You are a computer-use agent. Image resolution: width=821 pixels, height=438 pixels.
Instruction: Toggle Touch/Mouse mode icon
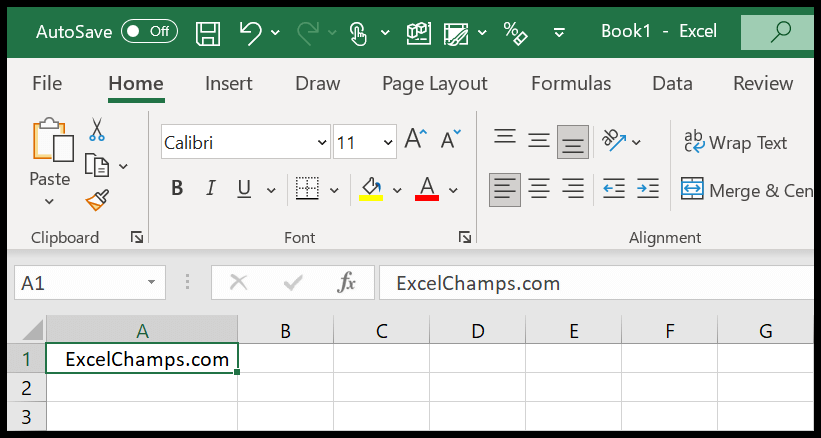tap(359, 32)
